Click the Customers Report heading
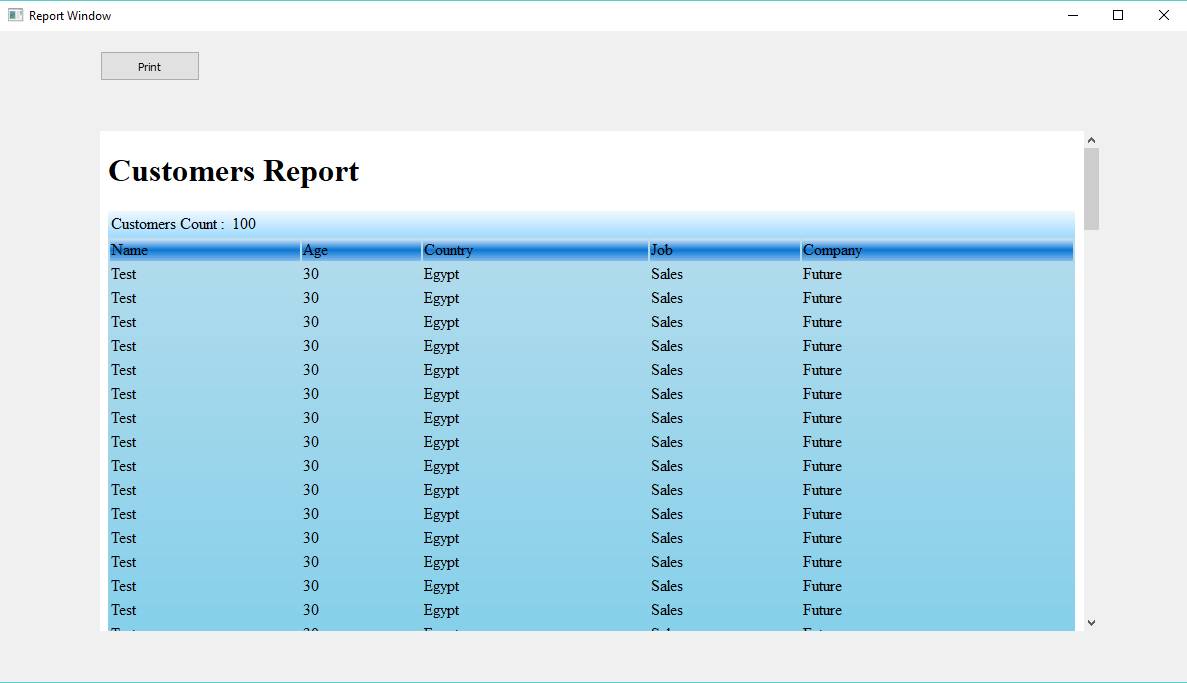This screenshot has height=683, width=1187. click(233, 171)
